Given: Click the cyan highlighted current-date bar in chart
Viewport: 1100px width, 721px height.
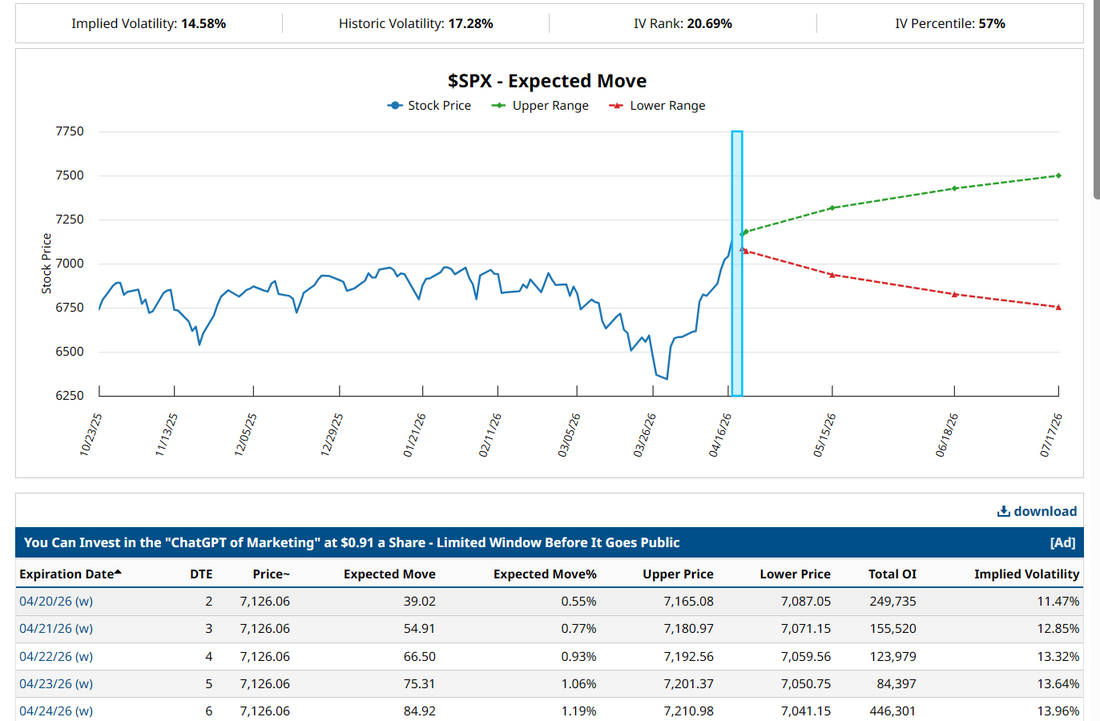Looking at the screenshot, I should tap(737, 300).
